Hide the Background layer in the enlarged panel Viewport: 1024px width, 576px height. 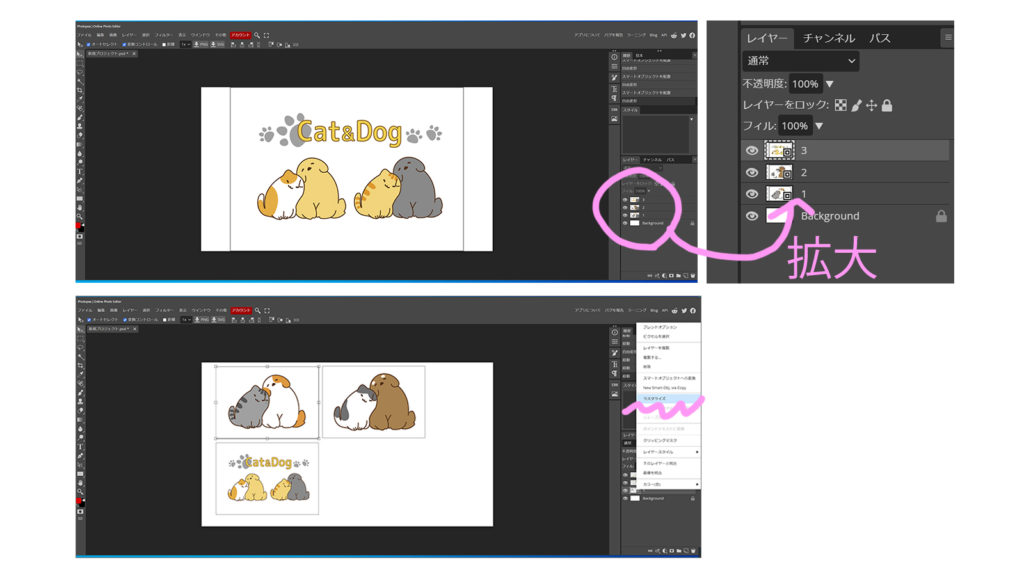(752, 216)
